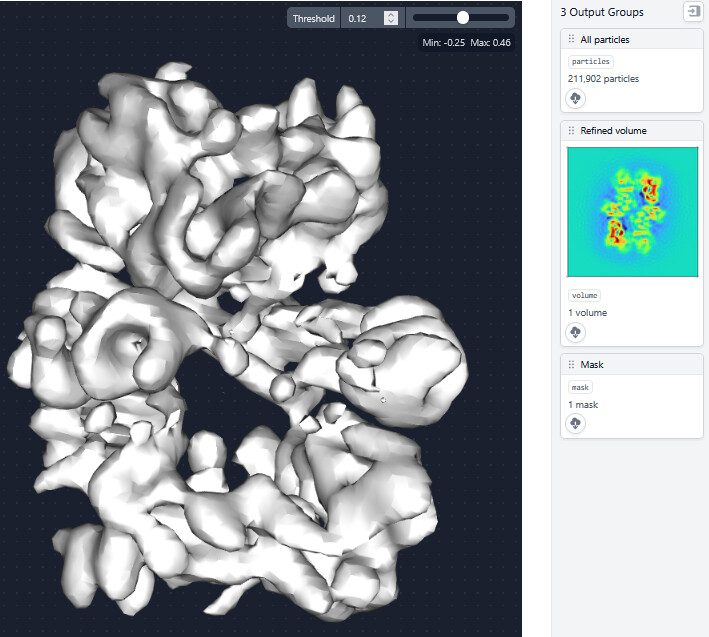Grab the Refined volume drag handle
The image size is (709, 637).
(571, 131)
